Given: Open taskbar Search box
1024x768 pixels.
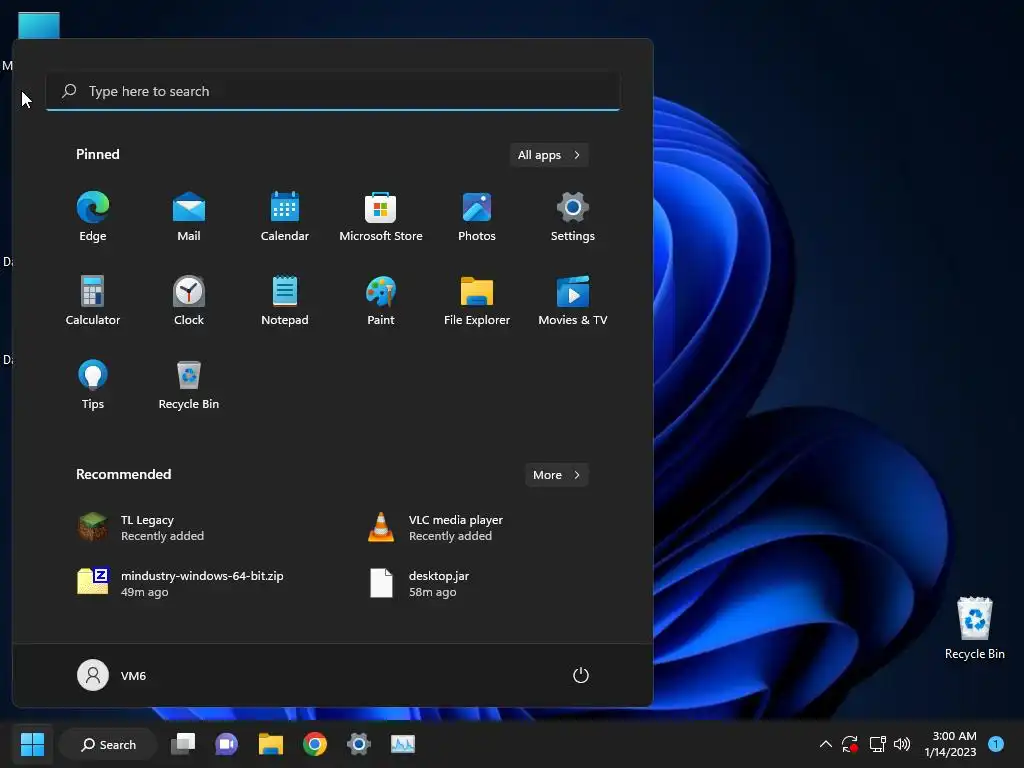Looking at the screenshot, I should 108,744.
